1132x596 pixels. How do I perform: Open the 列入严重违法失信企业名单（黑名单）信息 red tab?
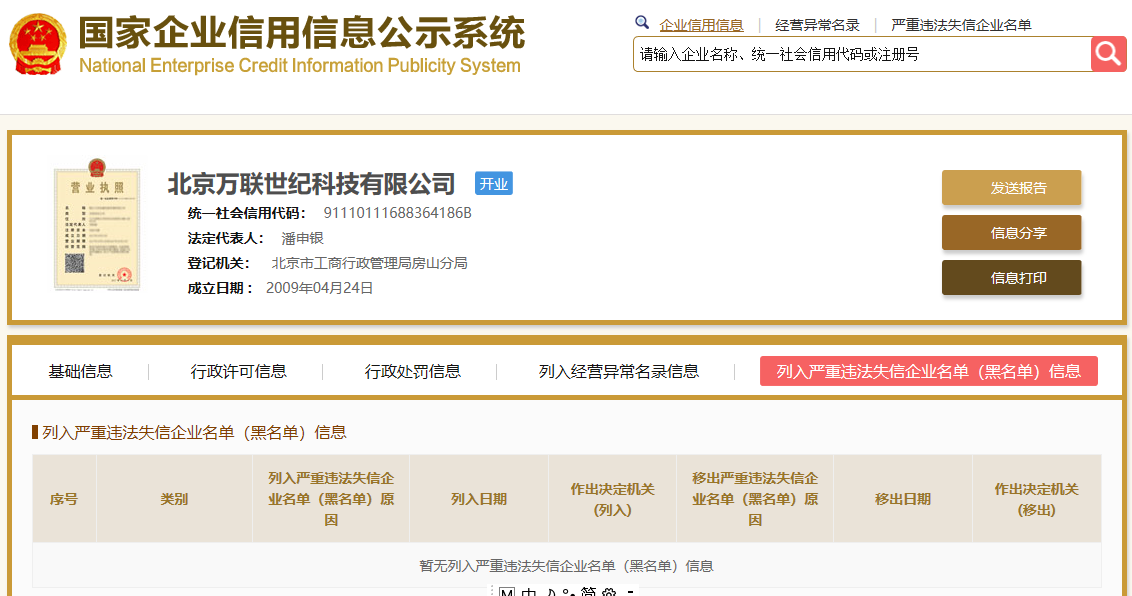(928, 371)
